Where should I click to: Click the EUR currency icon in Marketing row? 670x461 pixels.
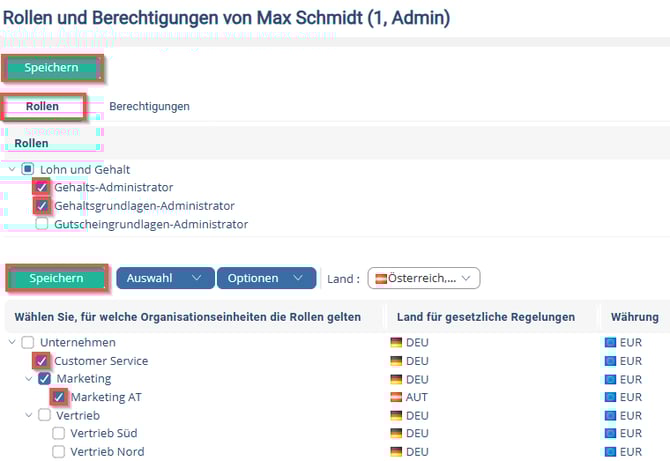pos(611,379)
